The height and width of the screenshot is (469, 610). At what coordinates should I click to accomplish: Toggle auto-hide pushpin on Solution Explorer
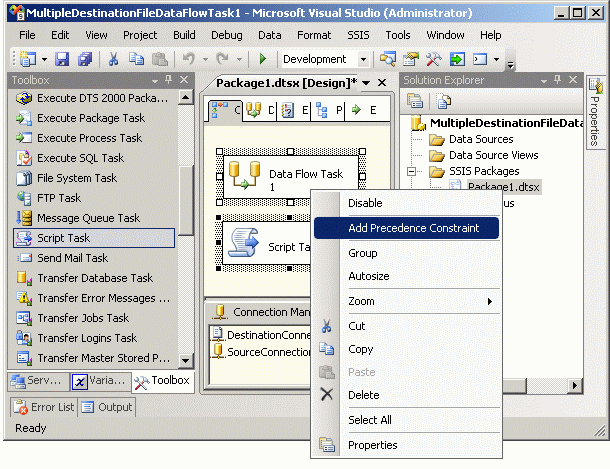click(557, 80)
